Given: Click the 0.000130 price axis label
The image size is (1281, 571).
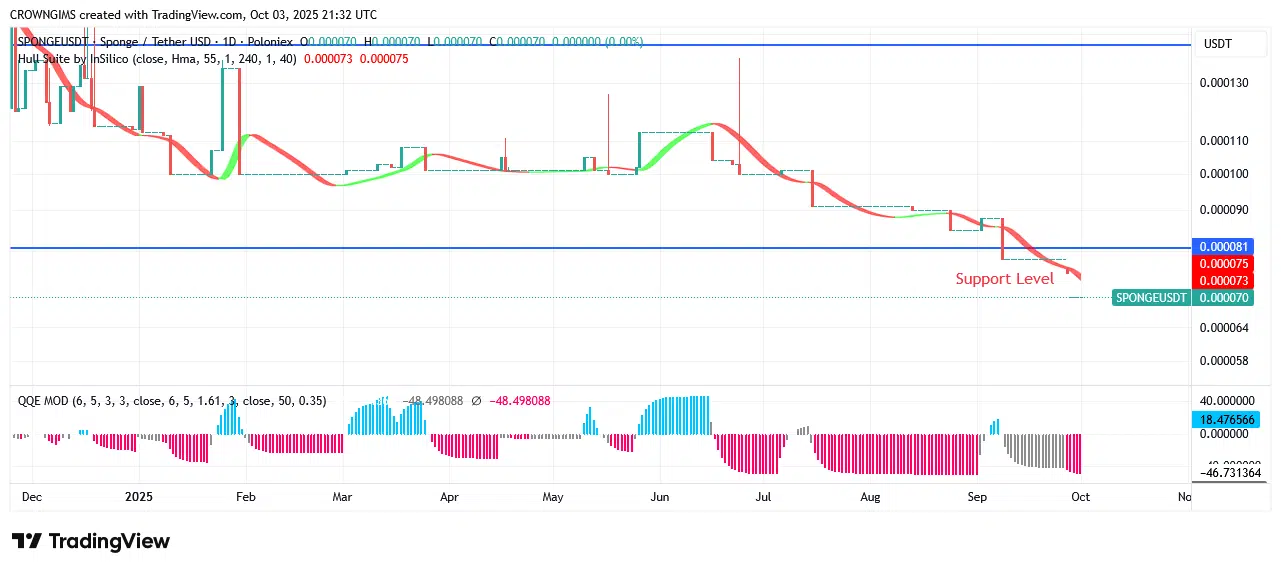Looking at the screenshot, I should click(1224, 82).
